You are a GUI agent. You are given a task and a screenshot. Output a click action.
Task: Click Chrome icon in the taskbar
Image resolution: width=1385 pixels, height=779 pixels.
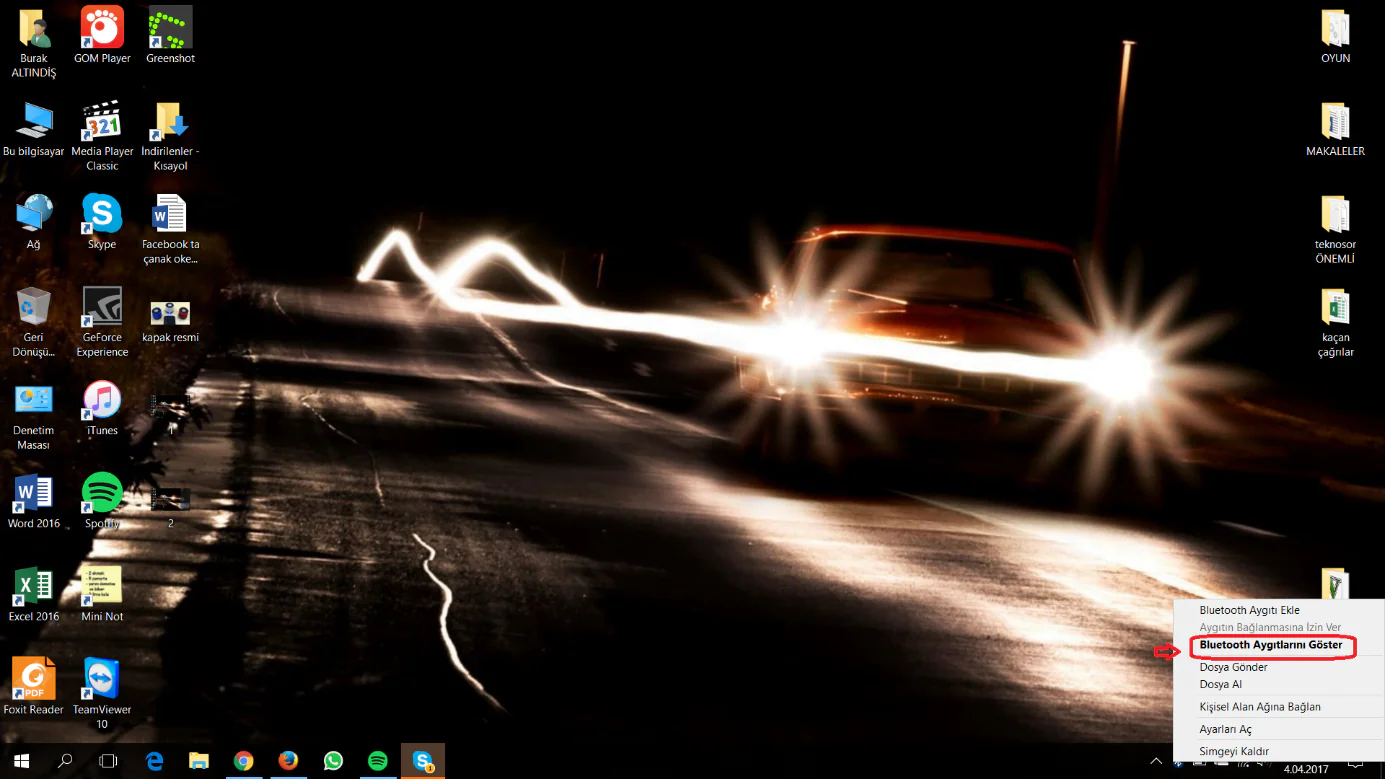pyautogui.click(x=243, y=761)
